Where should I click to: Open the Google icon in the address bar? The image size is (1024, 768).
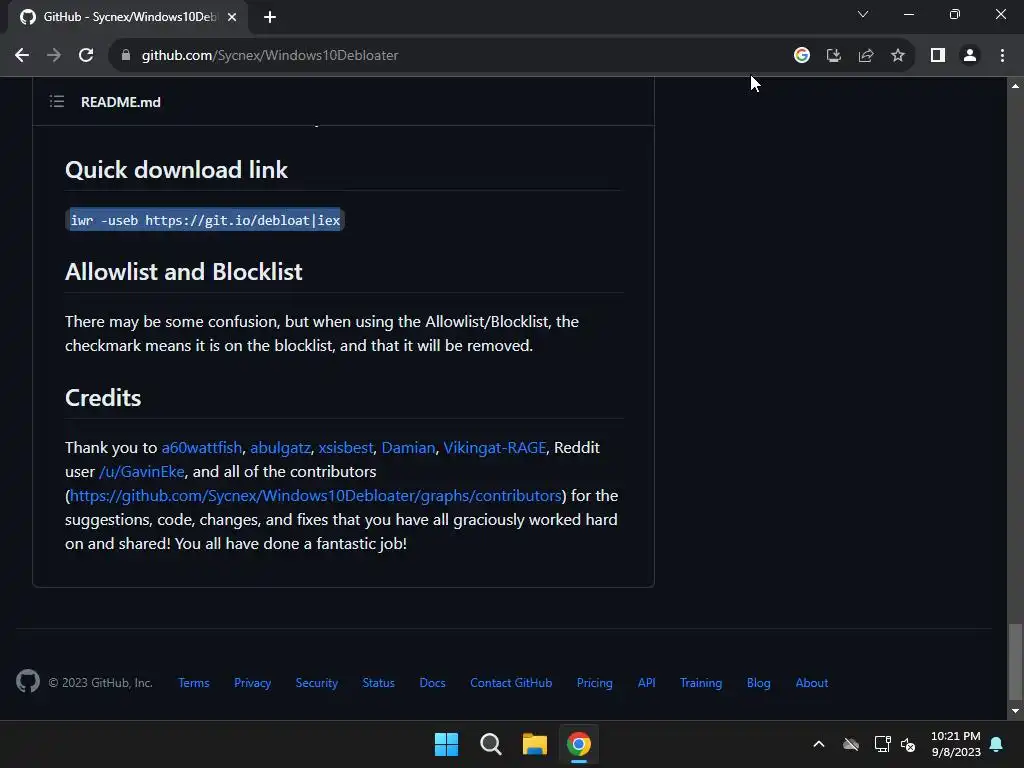pos(802,56)
